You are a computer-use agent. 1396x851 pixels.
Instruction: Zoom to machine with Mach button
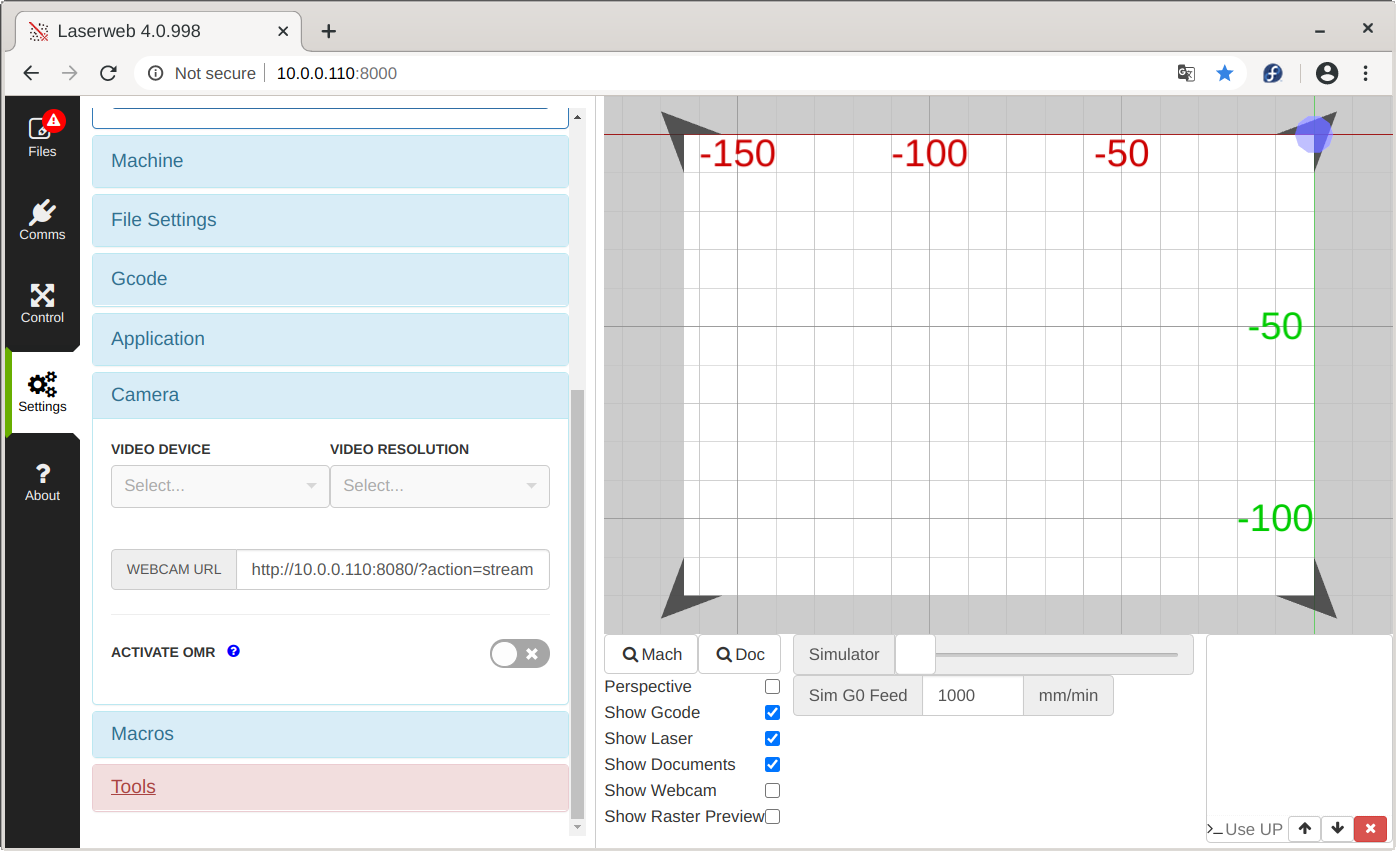point(651,655)
